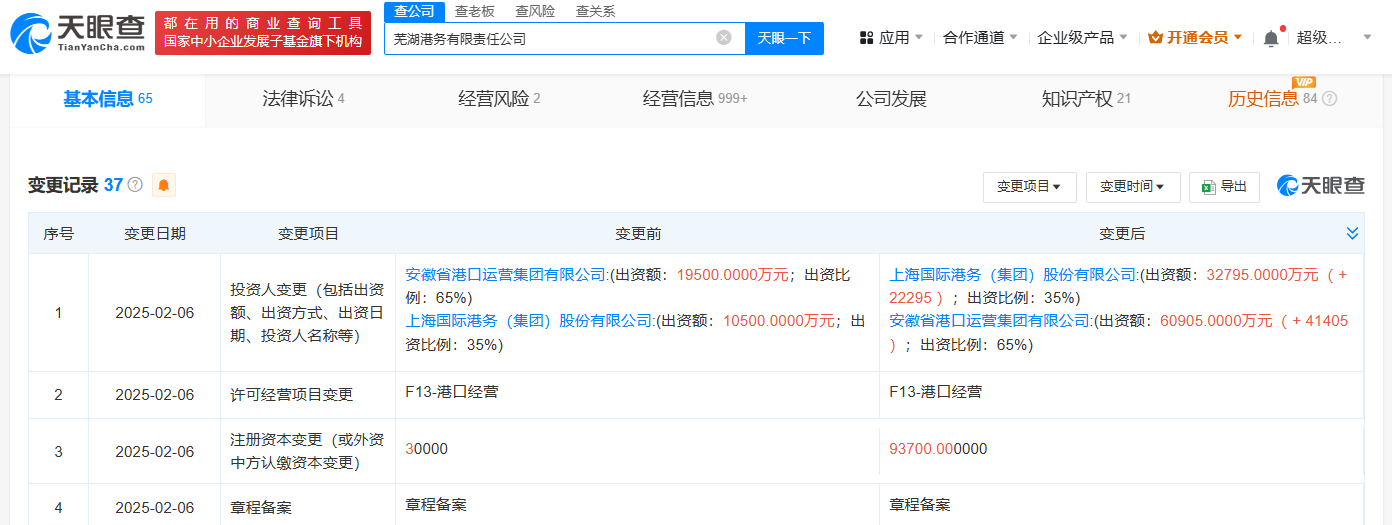Click 注册资本变更 item in row 3
Screen dimensions: 1392x525
coord(307,451)
